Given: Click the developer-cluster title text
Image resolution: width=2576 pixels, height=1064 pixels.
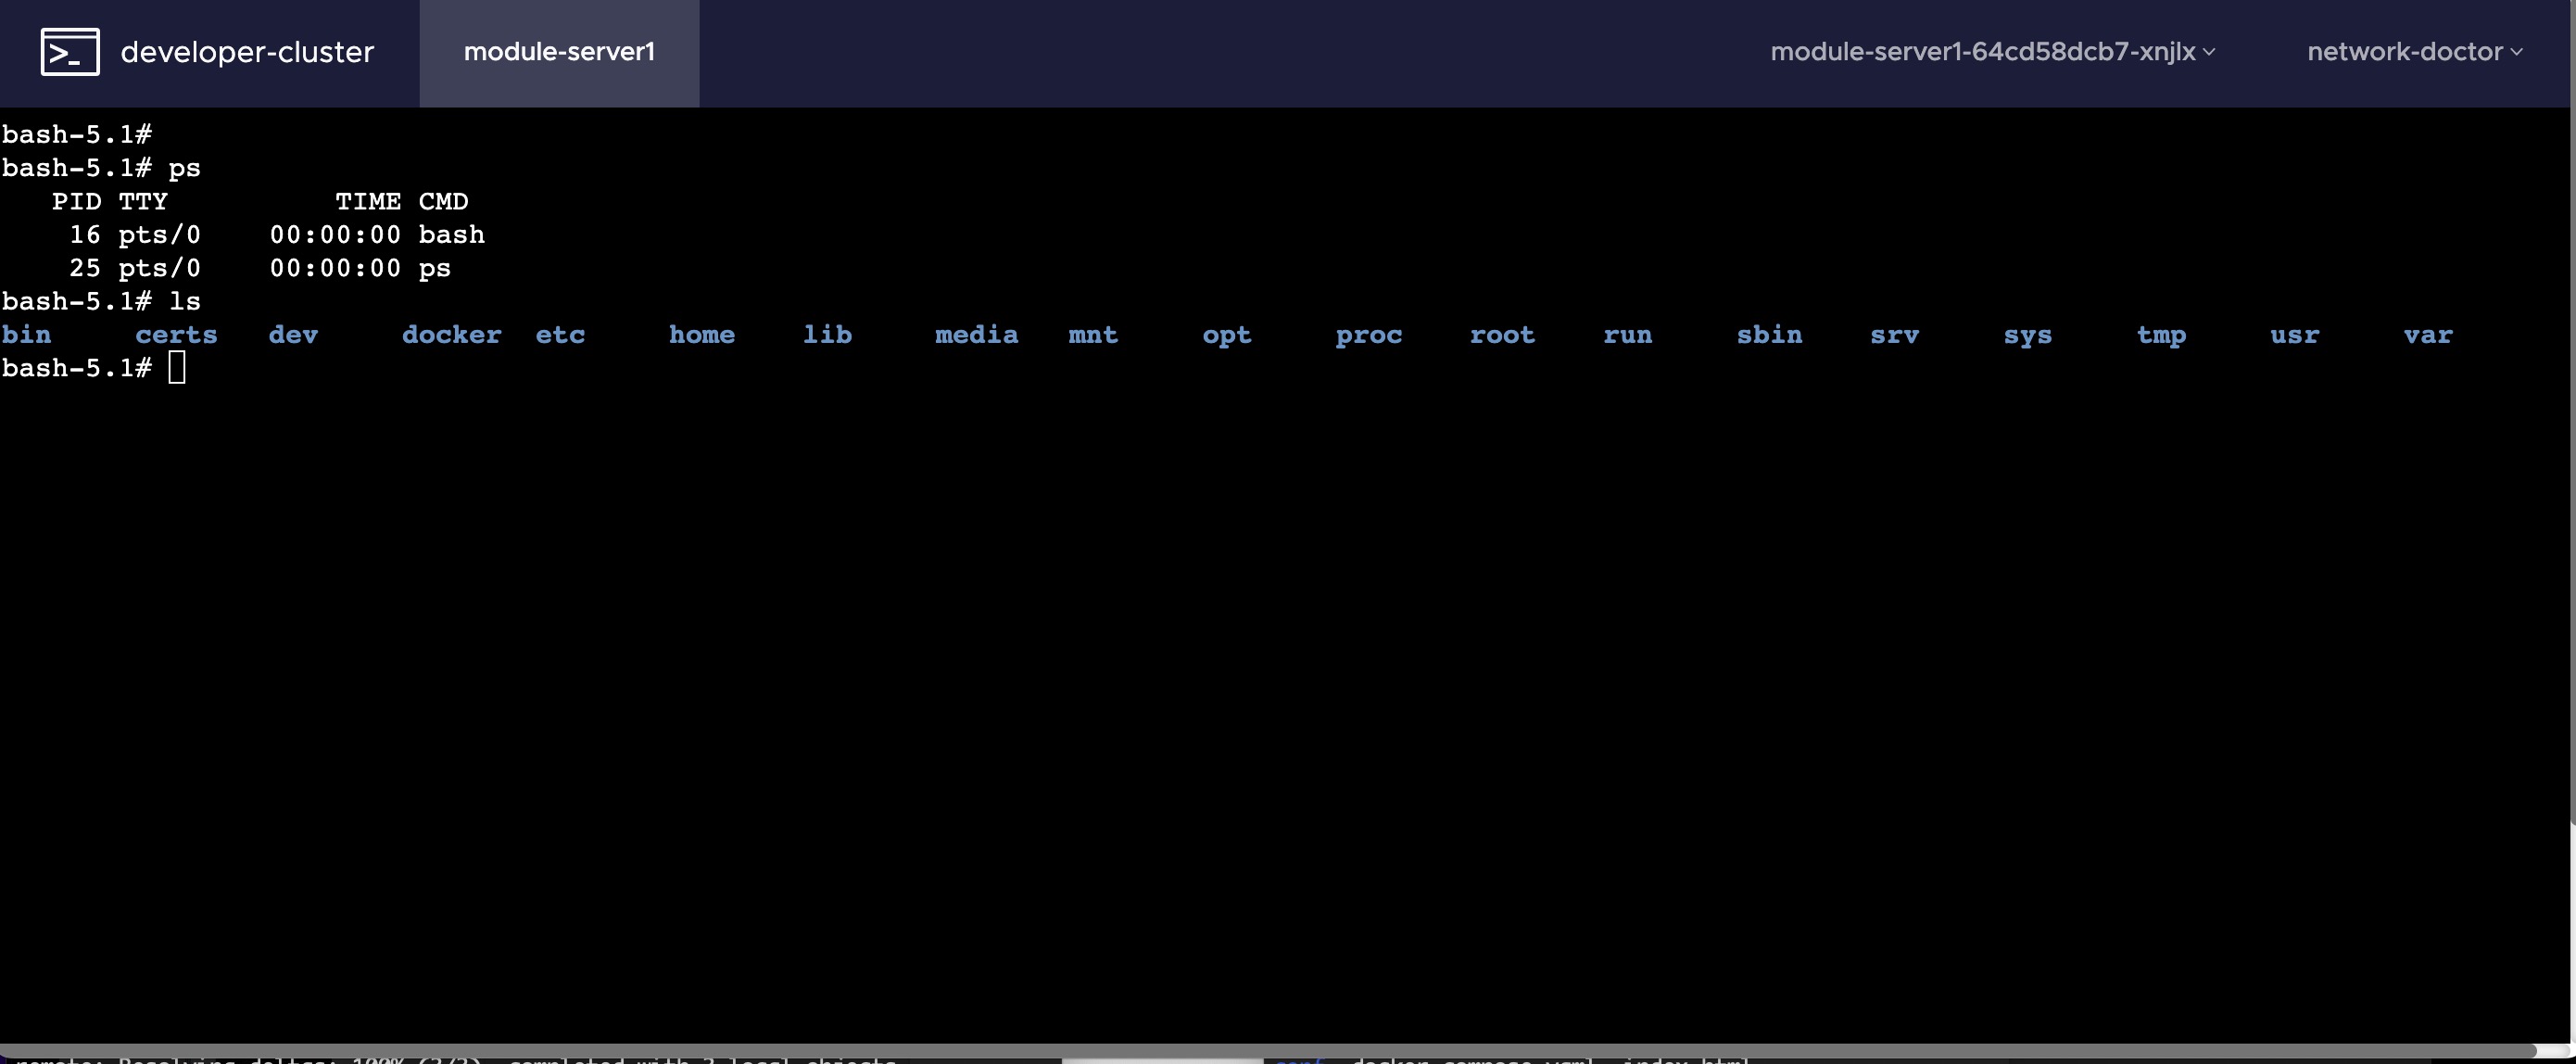Looking at the screenshot, I should [247, 52].
